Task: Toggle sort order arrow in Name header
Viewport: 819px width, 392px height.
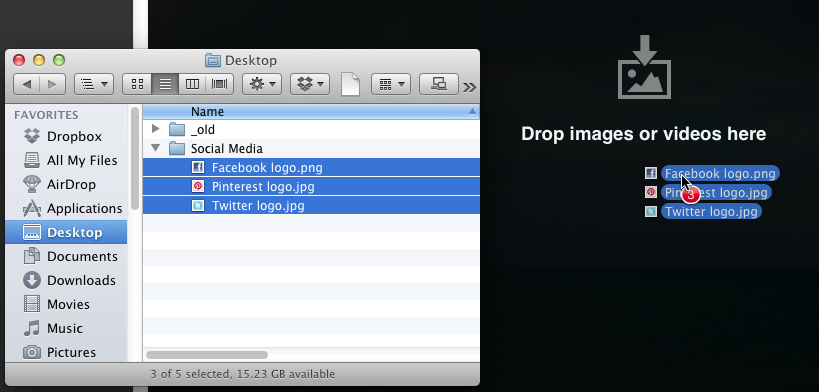Action: tap(472, 111)
